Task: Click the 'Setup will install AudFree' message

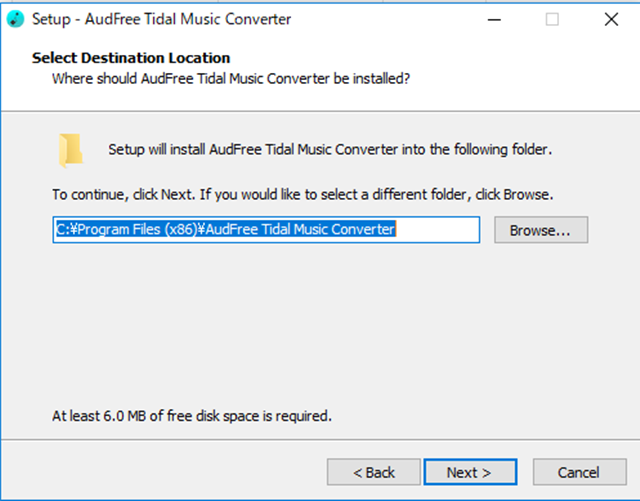Action: [330, 150]
